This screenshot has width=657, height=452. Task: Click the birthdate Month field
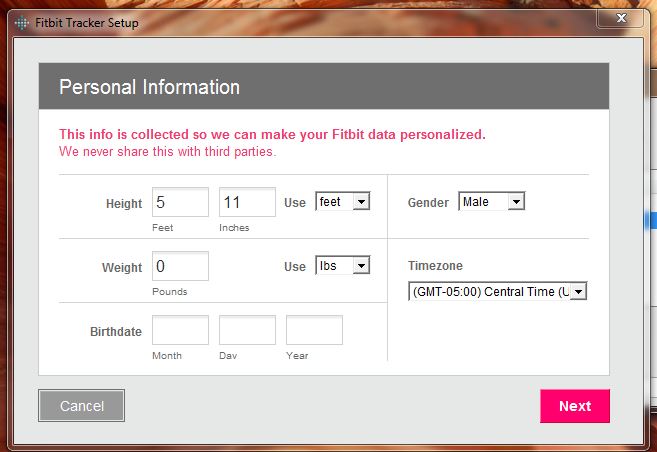pyautogui.click(x=180, y=330)
